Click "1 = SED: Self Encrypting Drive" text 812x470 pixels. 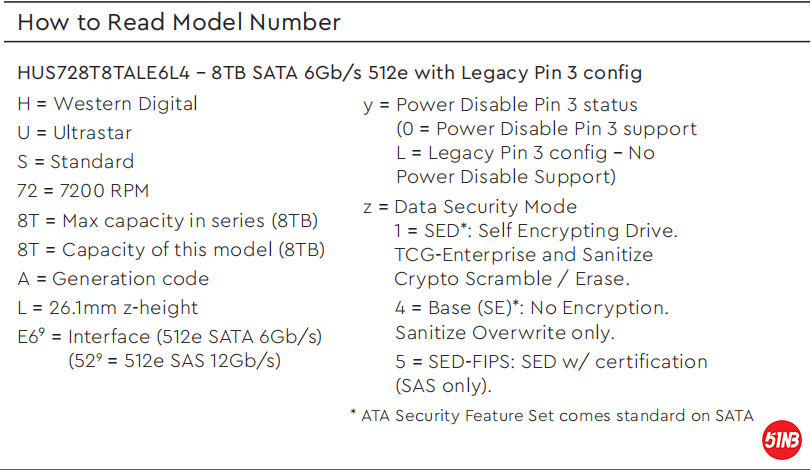536,231
